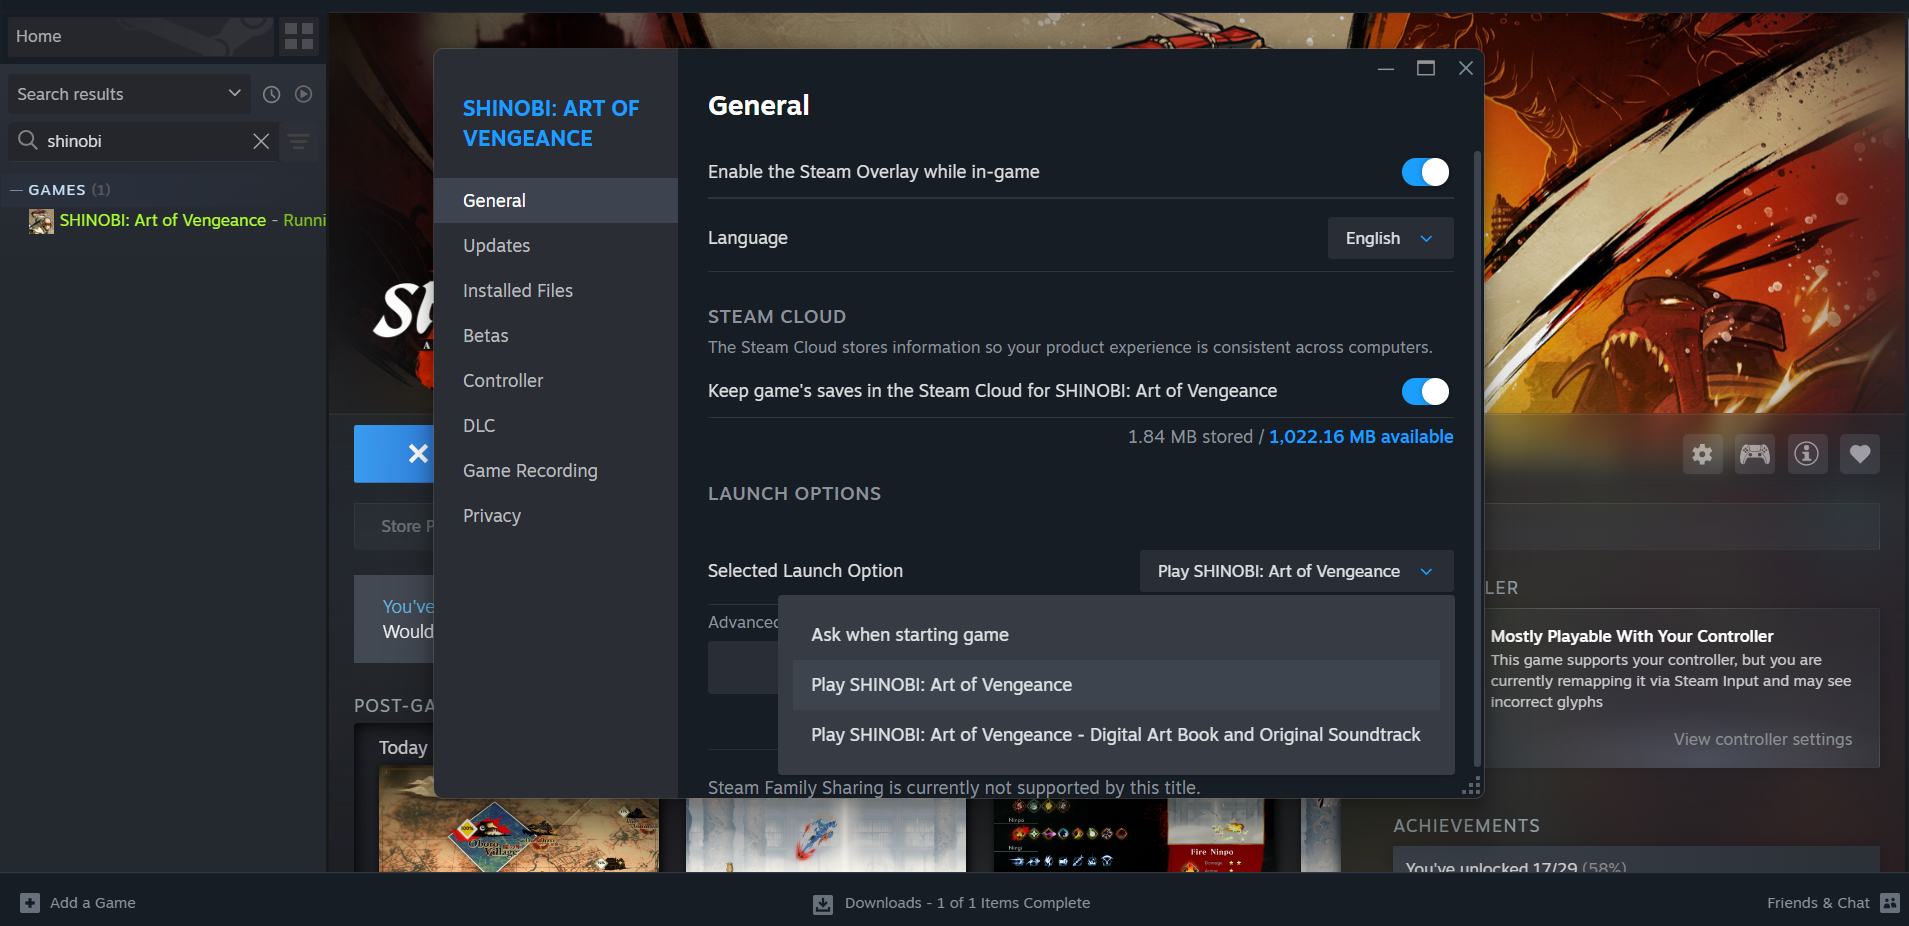Open the Controller settings section
The height and width of the screenshot is (926, 1909).
pyautogui.click(x=503, y=381)
